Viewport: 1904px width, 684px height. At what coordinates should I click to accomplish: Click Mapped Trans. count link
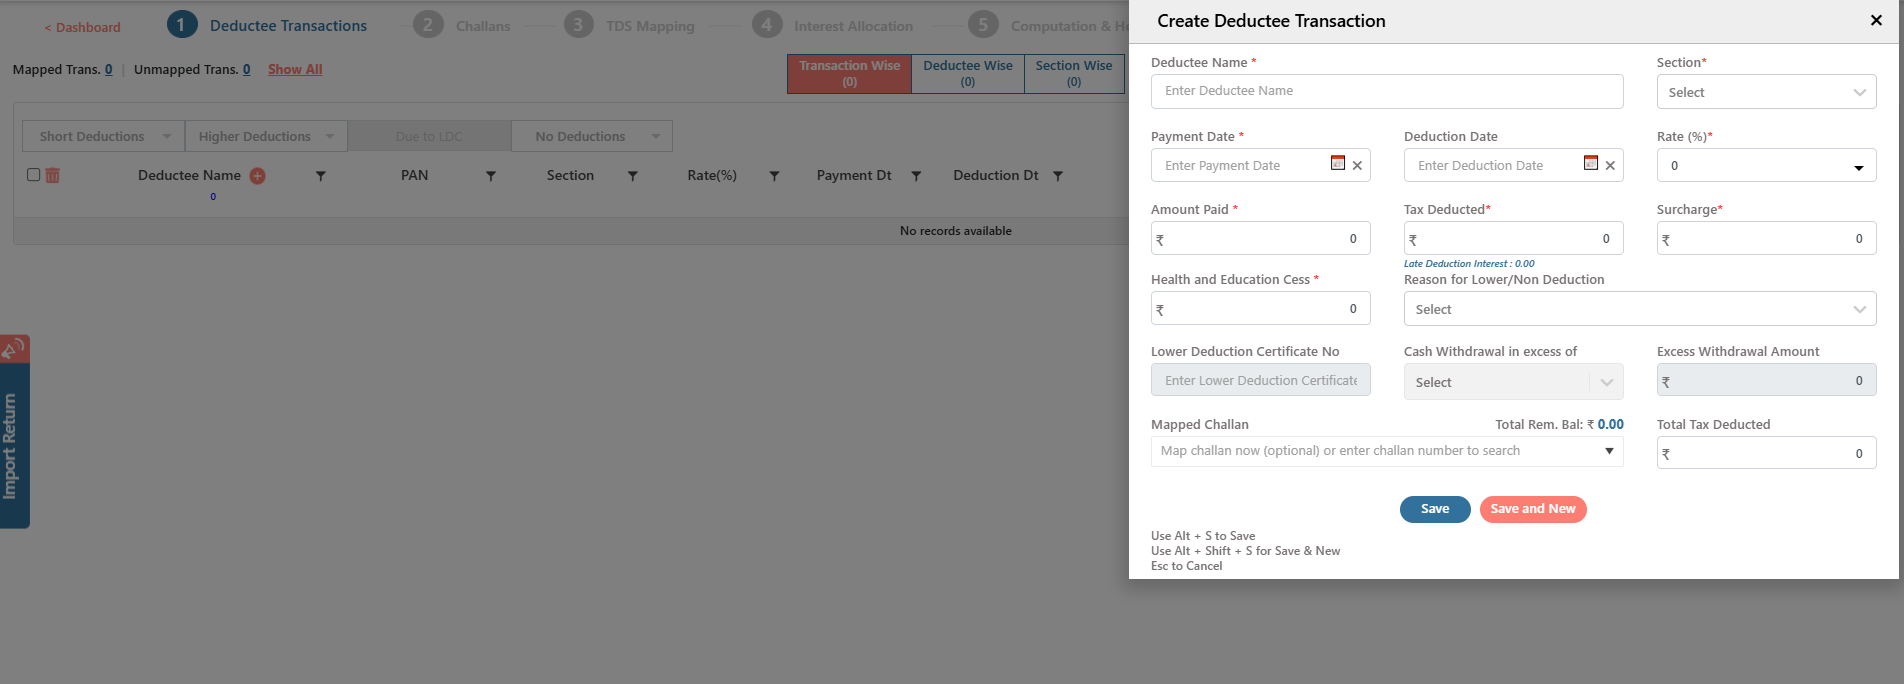coord(109,69)
